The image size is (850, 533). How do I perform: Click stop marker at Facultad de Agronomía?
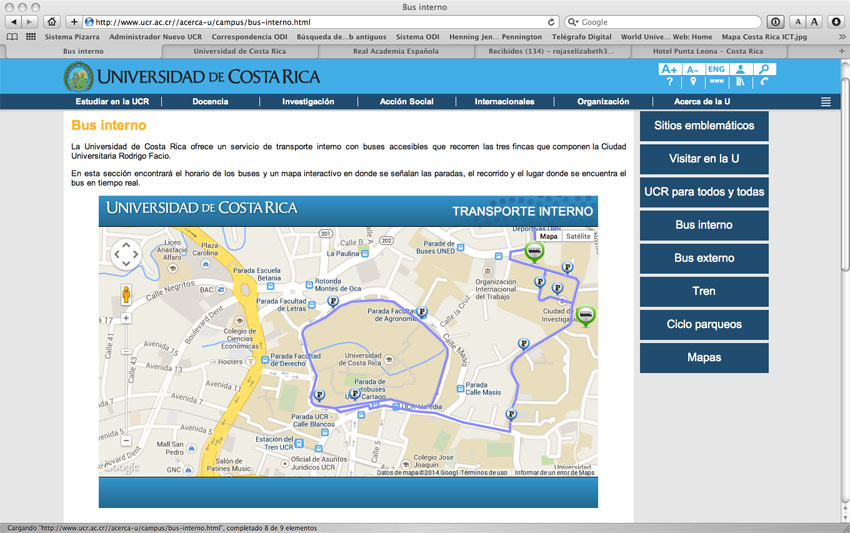[422, 312]
